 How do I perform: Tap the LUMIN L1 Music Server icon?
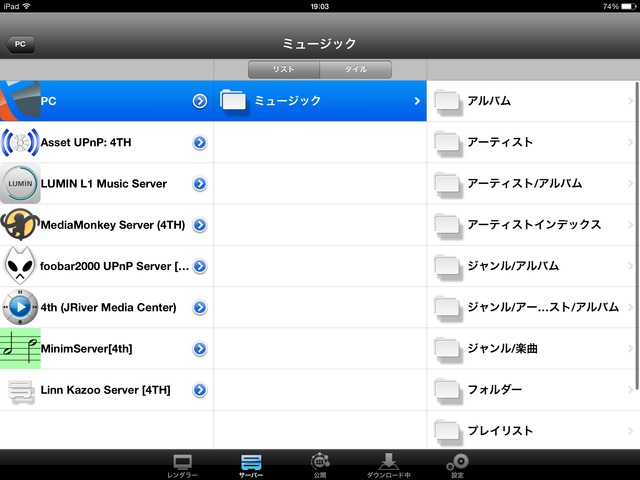(x=20, y=184)
